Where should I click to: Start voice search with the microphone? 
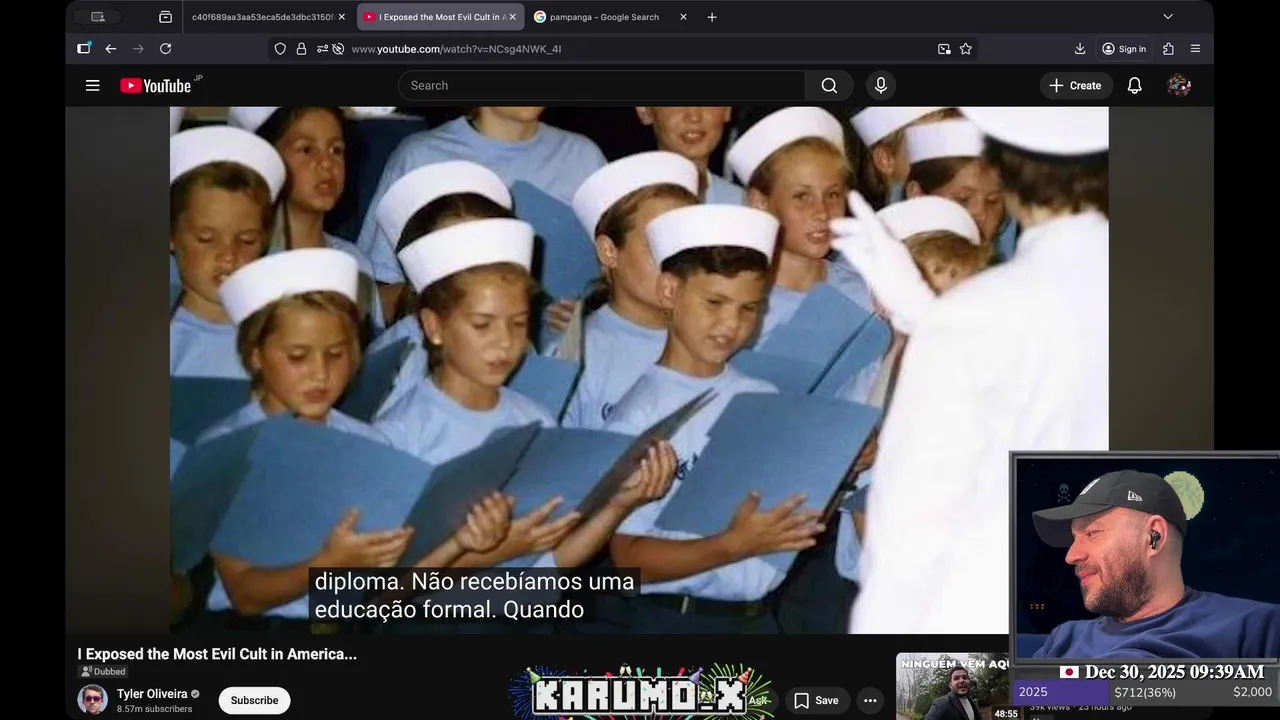(x=881, y=86)
